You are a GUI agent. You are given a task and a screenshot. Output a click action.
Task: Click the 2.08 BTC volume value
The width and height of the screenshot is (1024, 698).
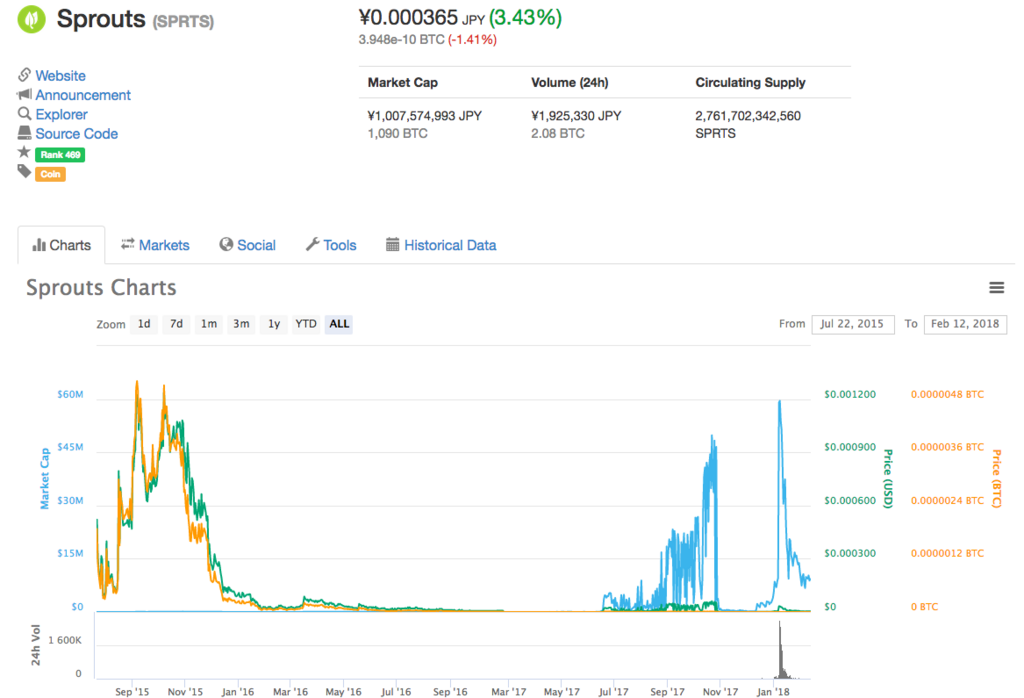[x=558, y=134]
